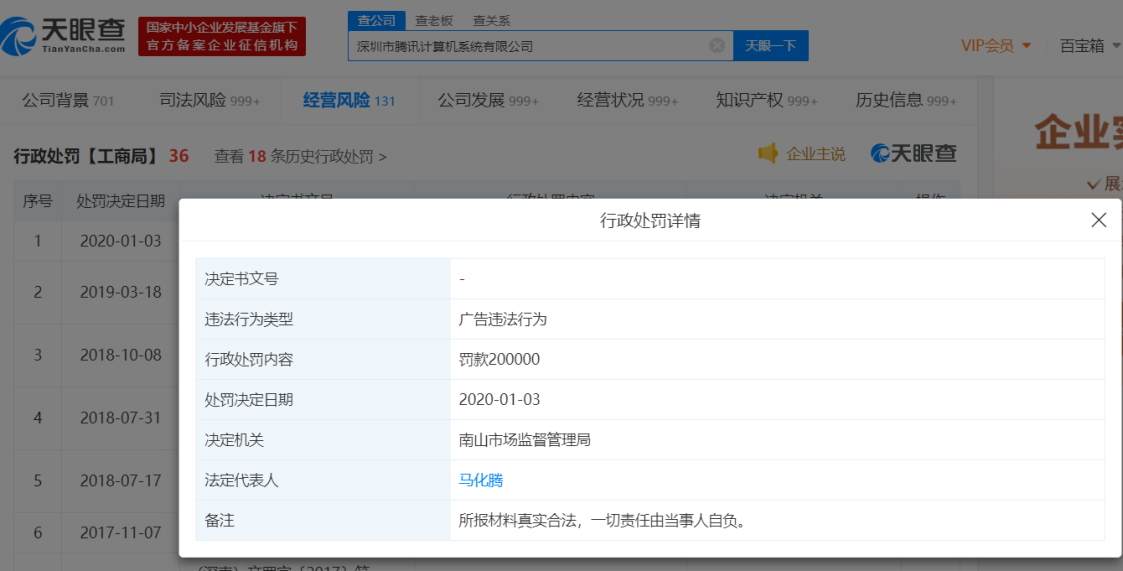Select the 罚款200000 value in dialog
This screenshot has height=571, width=1123.
pyautogui.click(x=499, y=360)
